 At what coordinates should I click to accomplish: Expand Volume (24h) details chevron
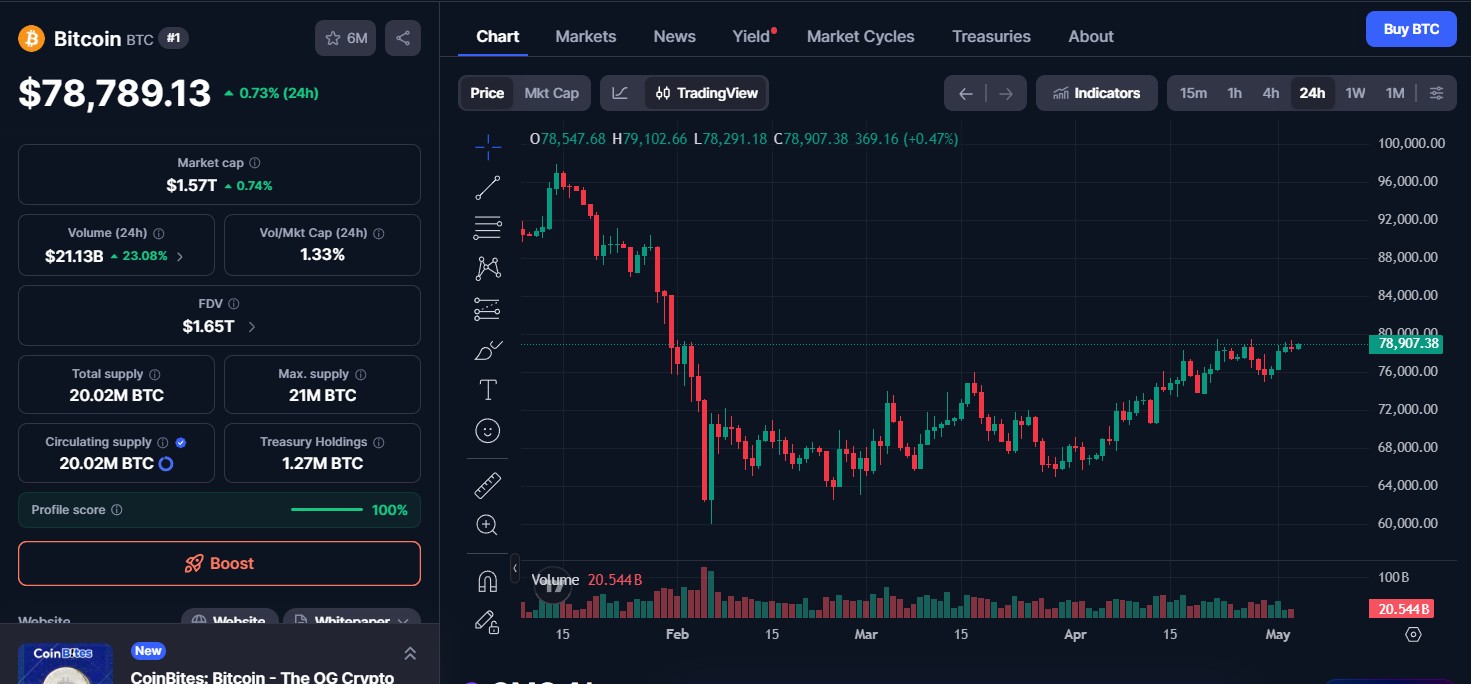click(180, 256)
